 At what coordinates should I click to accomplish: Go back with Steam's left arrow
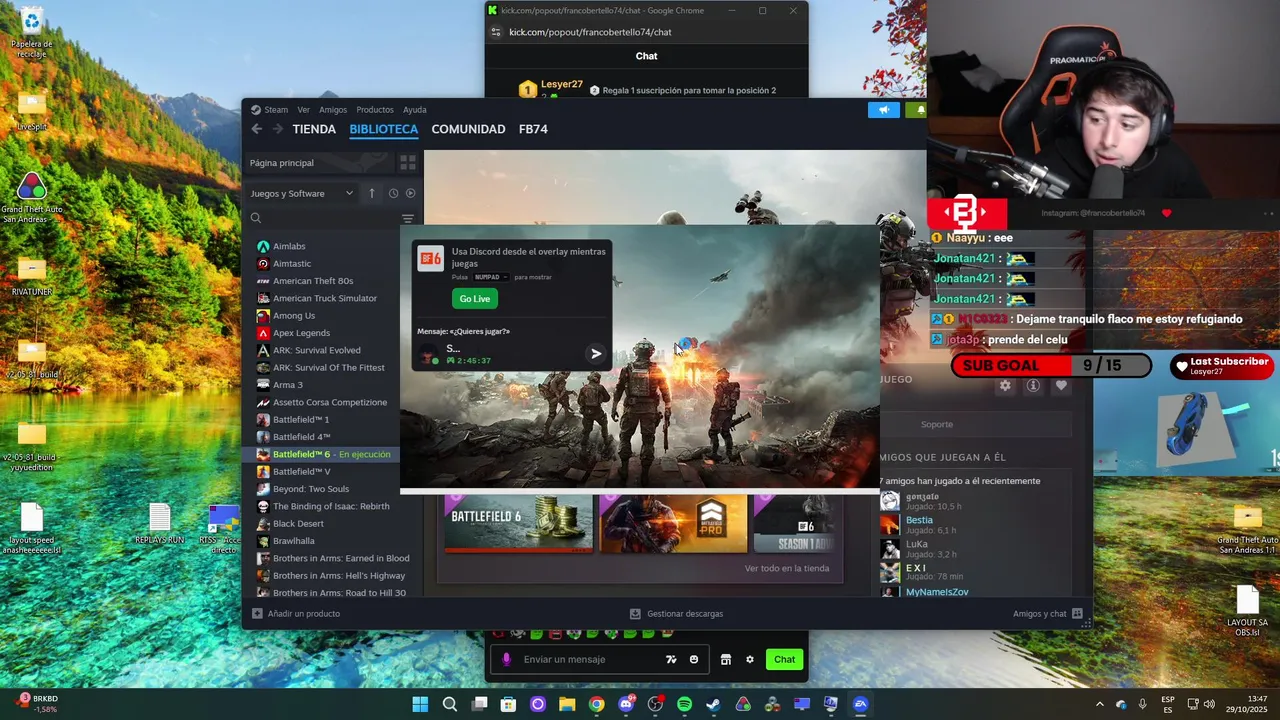click(x=256, y=129)
